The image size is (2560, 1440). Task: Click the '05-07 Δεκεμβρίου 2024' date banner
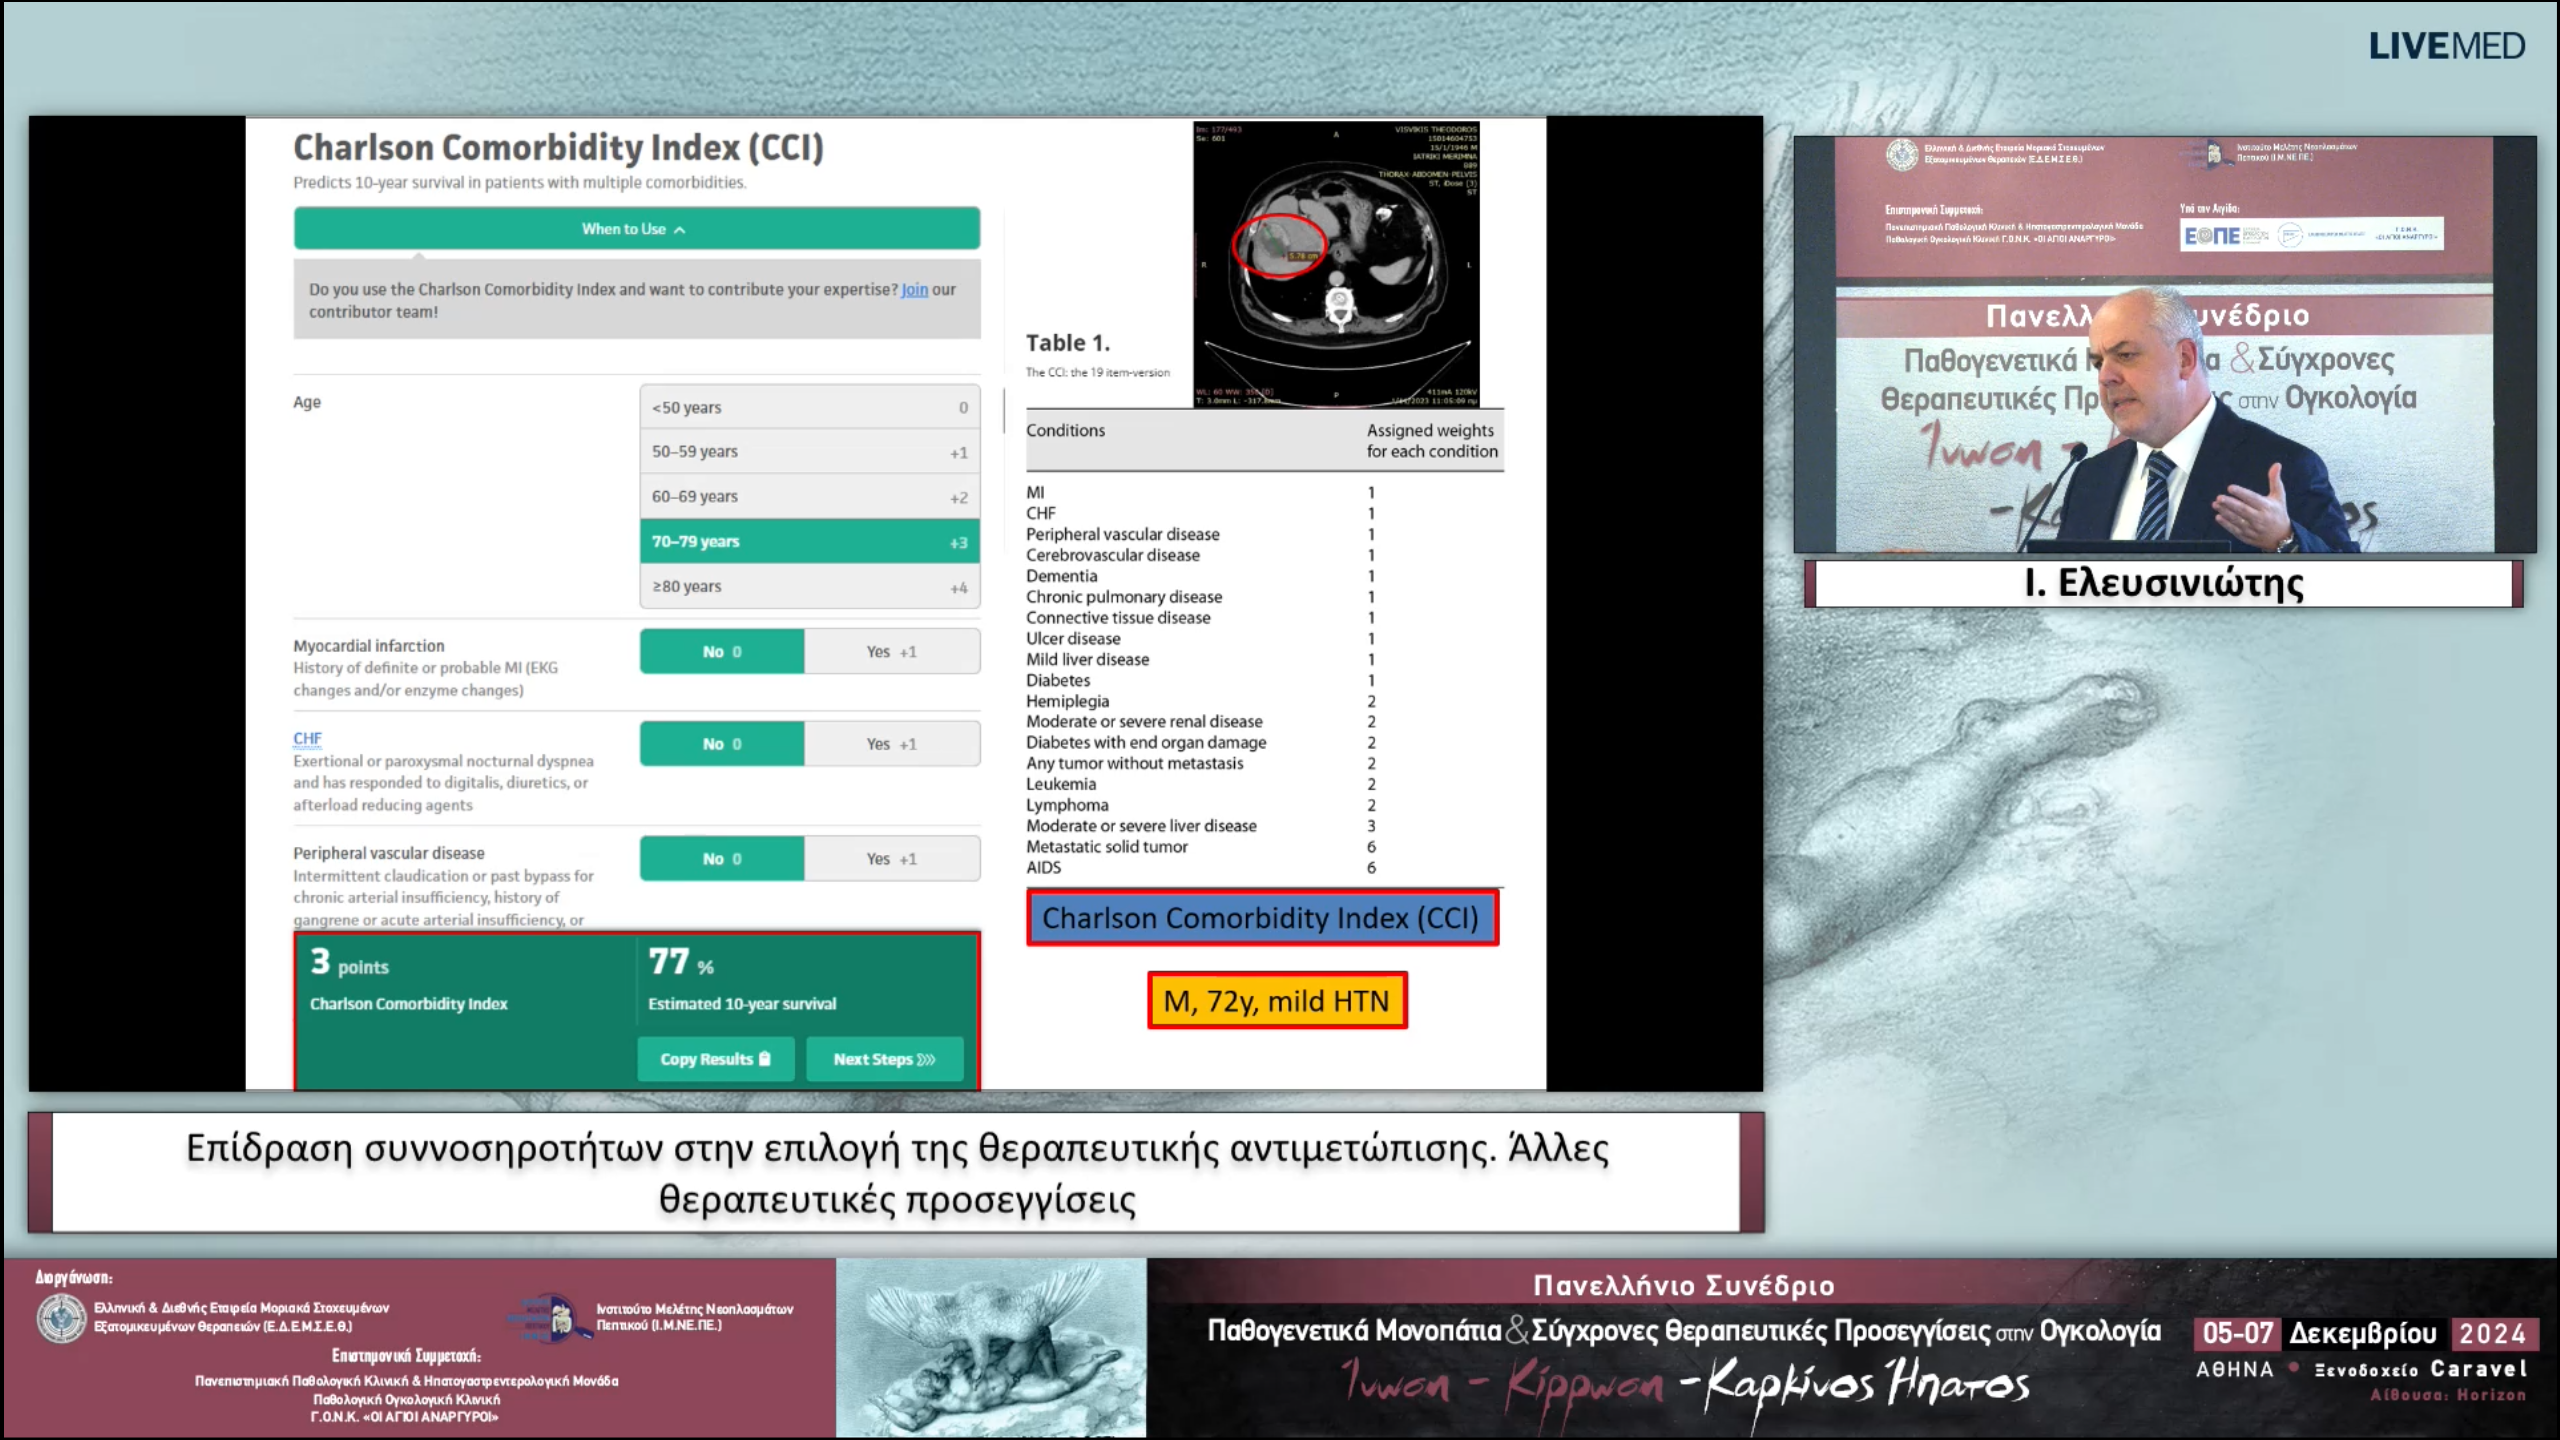(2365, 1334)
